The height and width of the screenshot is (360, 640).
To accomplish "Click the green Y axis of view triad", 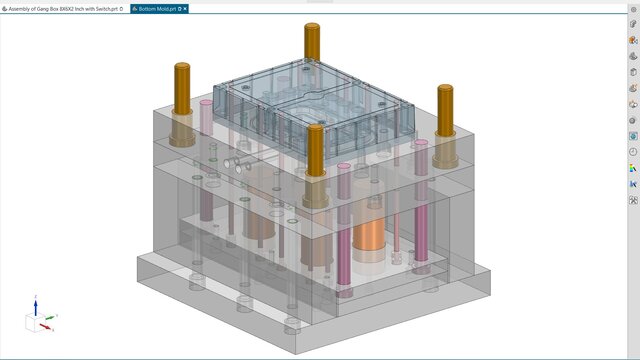I will click(50, 317).
